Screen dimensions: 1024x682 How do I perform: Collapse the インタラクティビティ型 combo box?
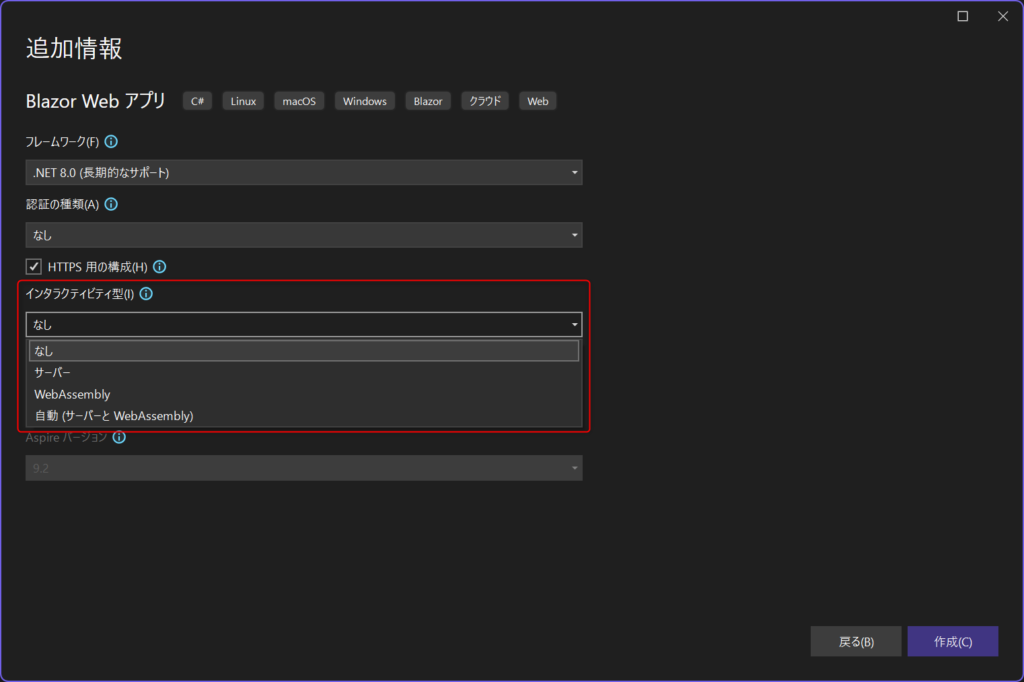pos(304,324)
